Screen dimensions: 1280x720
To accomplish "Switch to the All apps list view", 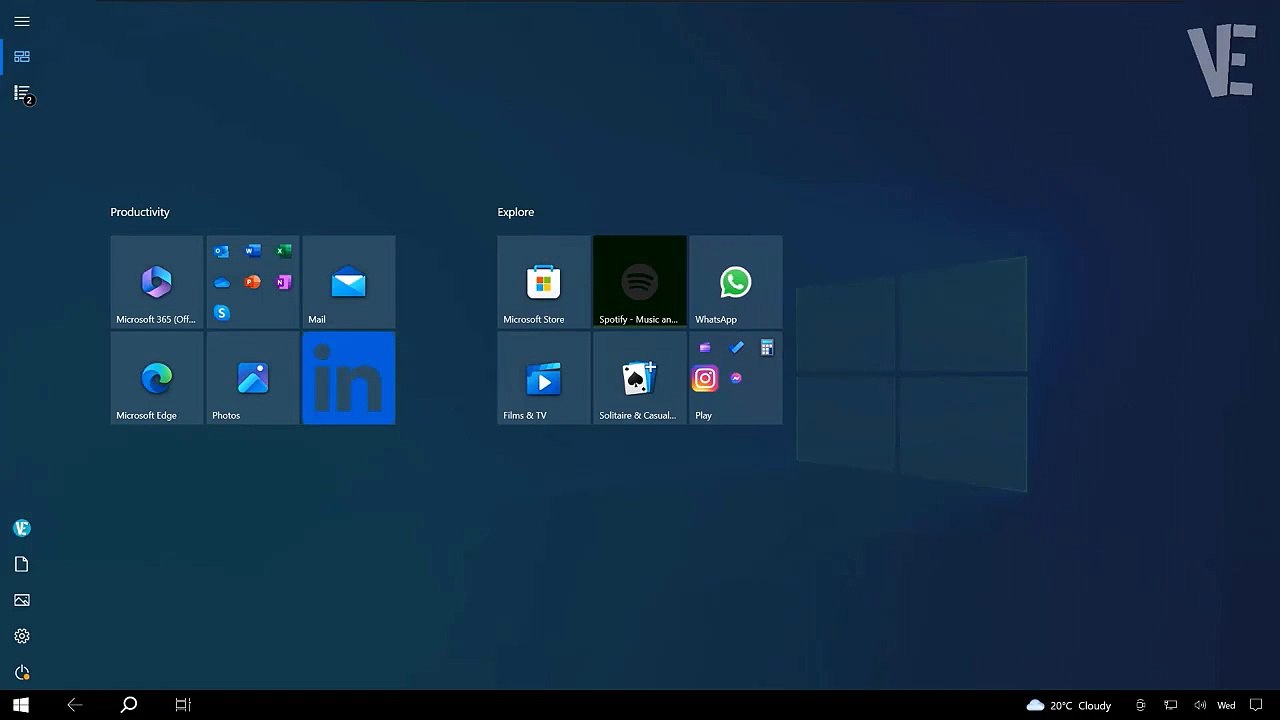I will pyautogui.click(x=22, y=93).
